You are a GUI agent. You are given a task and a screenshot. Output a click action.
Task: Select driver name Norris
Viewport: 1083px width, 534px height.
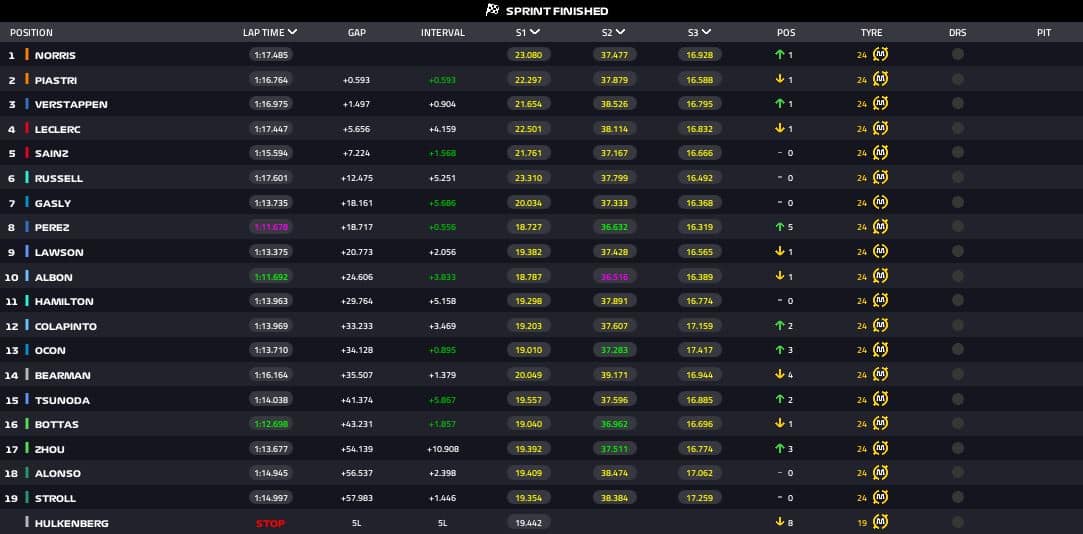click(55, 55)
